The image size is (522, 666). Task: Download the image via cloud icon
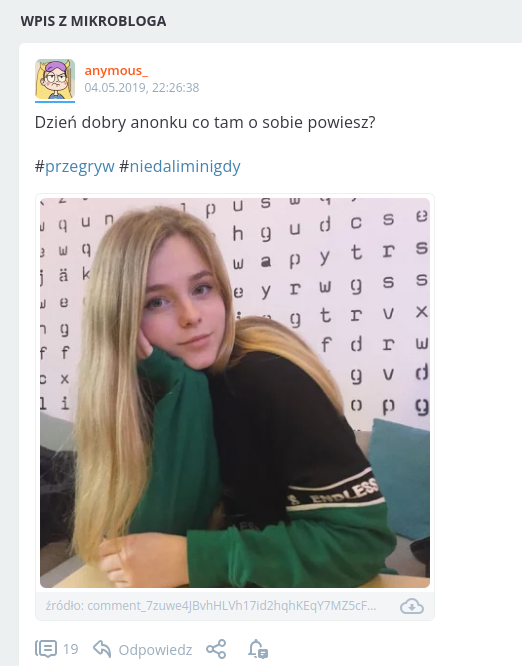tap(412, 606)
